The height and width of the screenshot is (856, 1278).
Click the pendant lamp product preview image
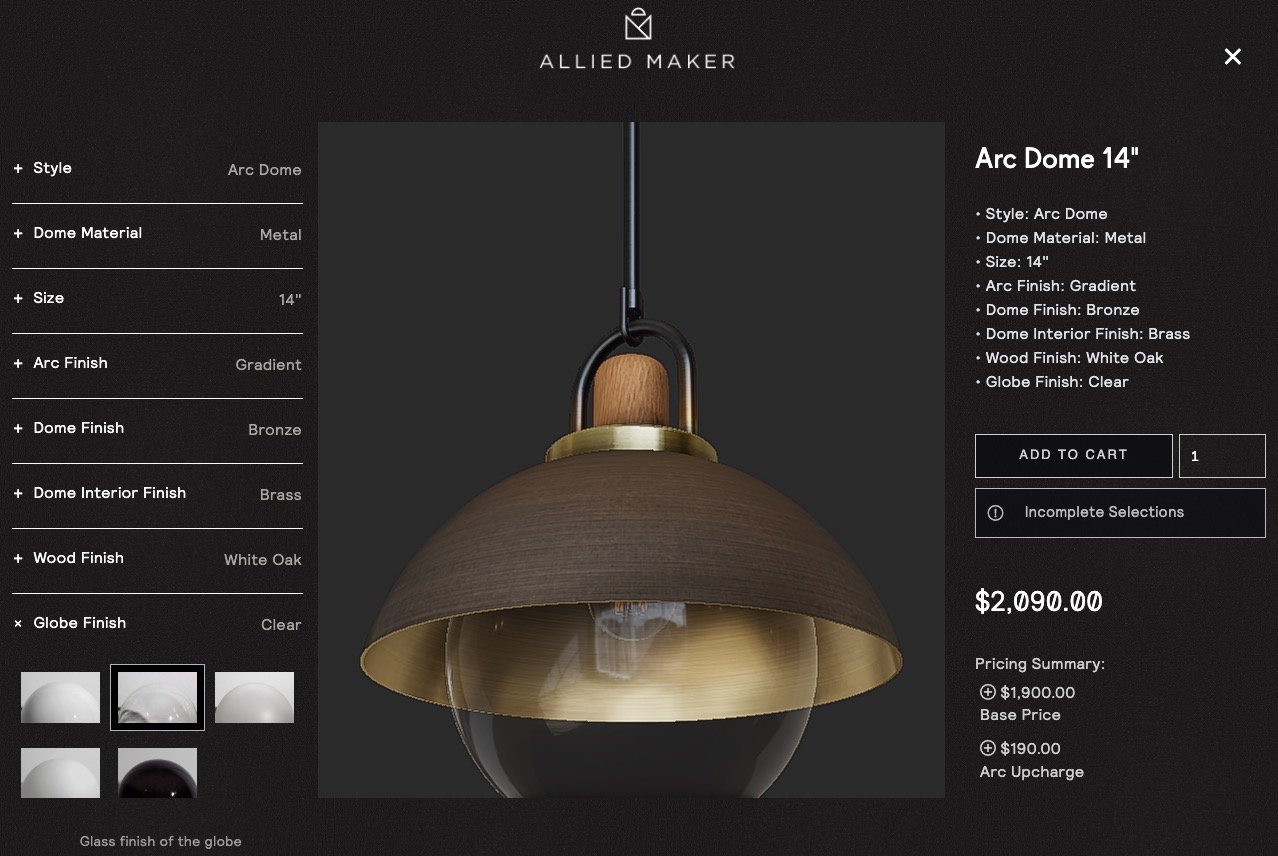coord(631,460)
